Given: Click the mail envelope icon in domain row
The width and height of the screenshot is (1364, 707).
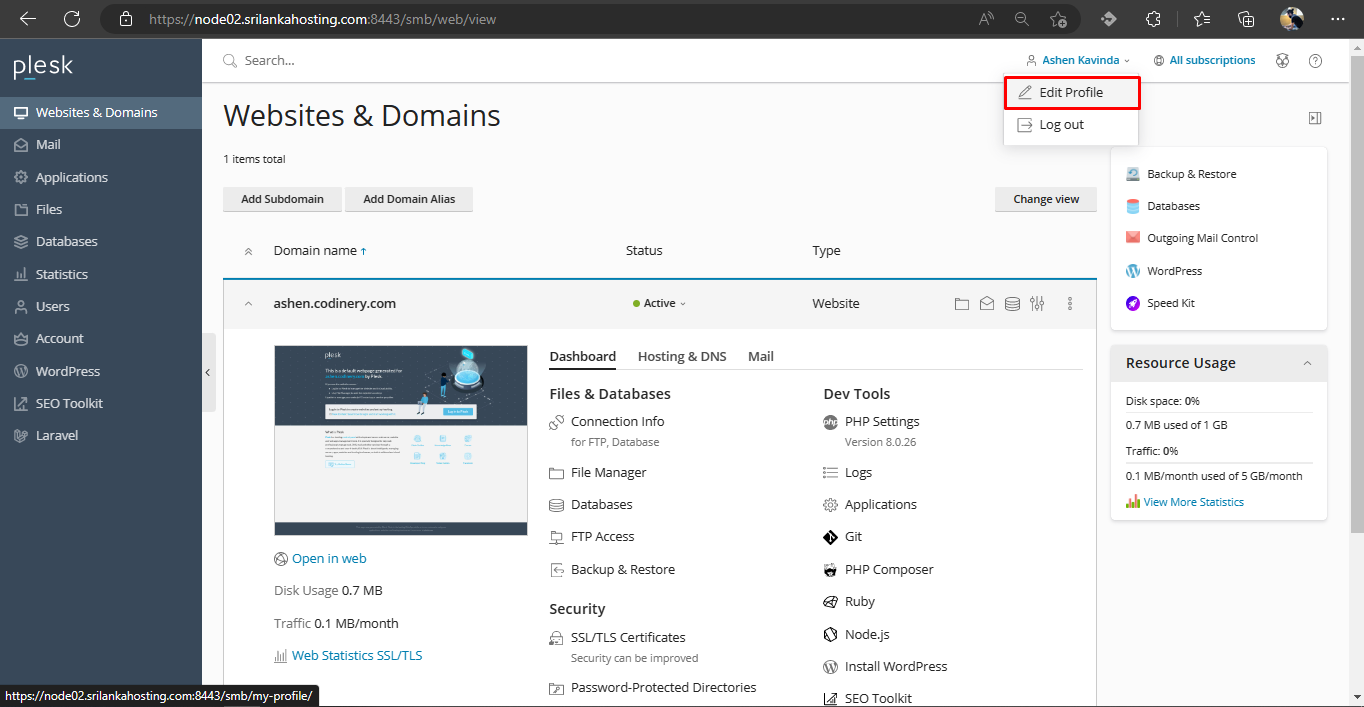Looking at the screenshot, I should pyautogui.click(x=987, y=304).
